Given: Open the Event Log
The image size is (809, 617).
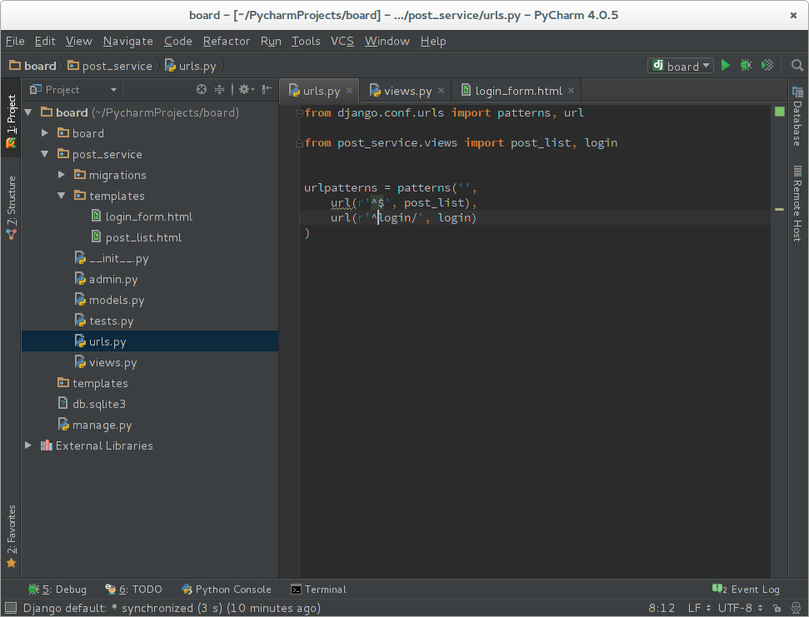Looking at the screenshot, I should tap(746, 589).
